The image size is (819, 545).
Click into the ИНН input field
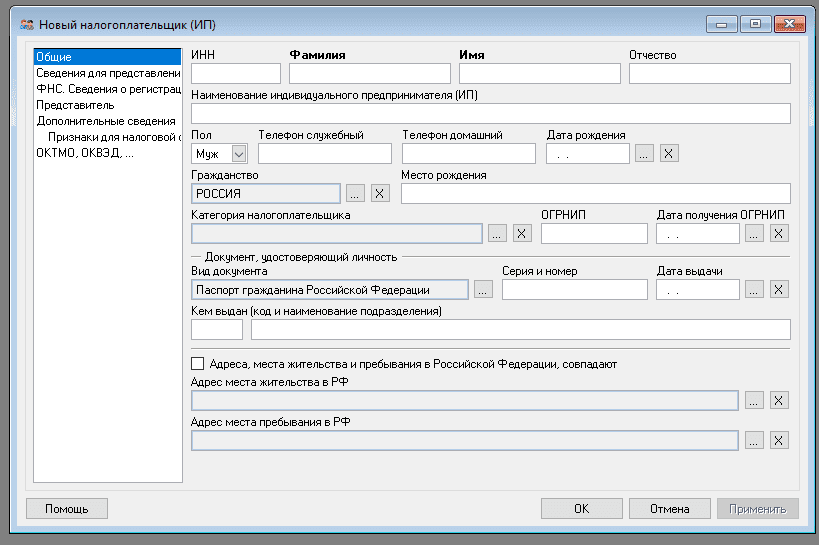pyautogui.click(x=236, y=73)
